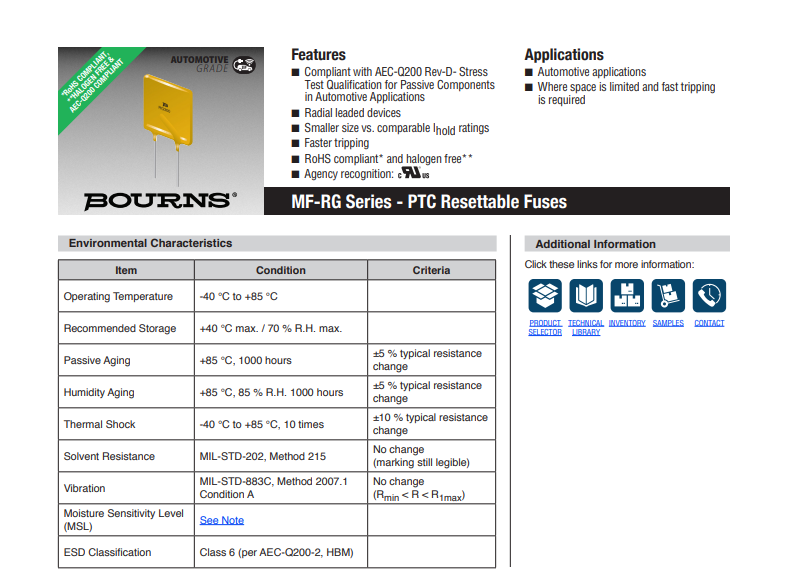The height and width of the screenshot is (577, 789).
Task: Click 'Compliant with AEC-Q200 Rev-D' feature
Action: 399,85
